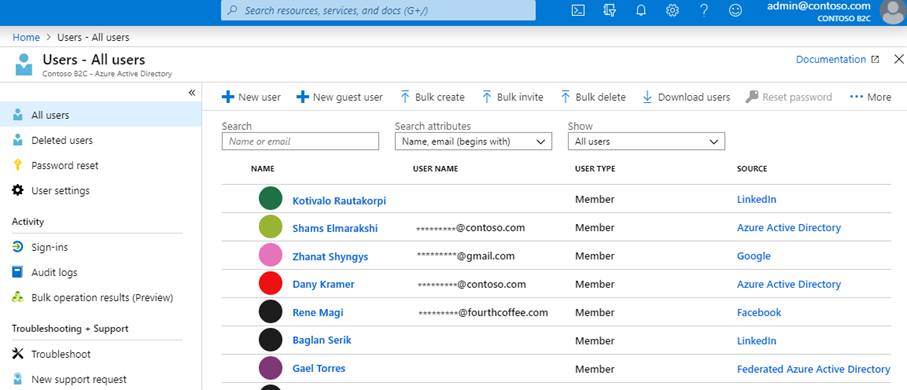The height and width of the screenshot is (390, 907).
Task: Click Reset password in toolbar
Action: (x=789, y=97)
